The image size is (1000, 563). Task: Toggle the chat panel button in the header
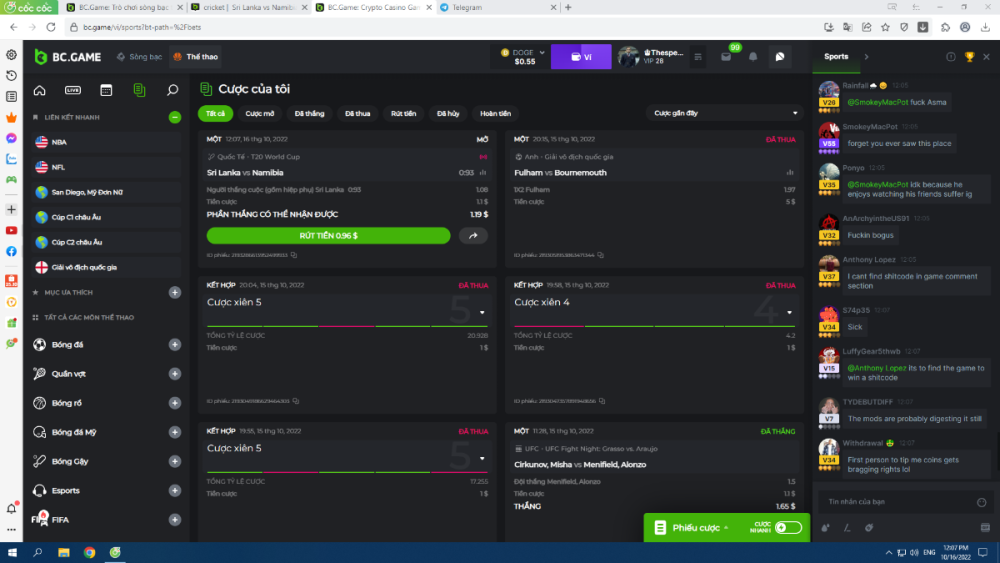[779, 57]
